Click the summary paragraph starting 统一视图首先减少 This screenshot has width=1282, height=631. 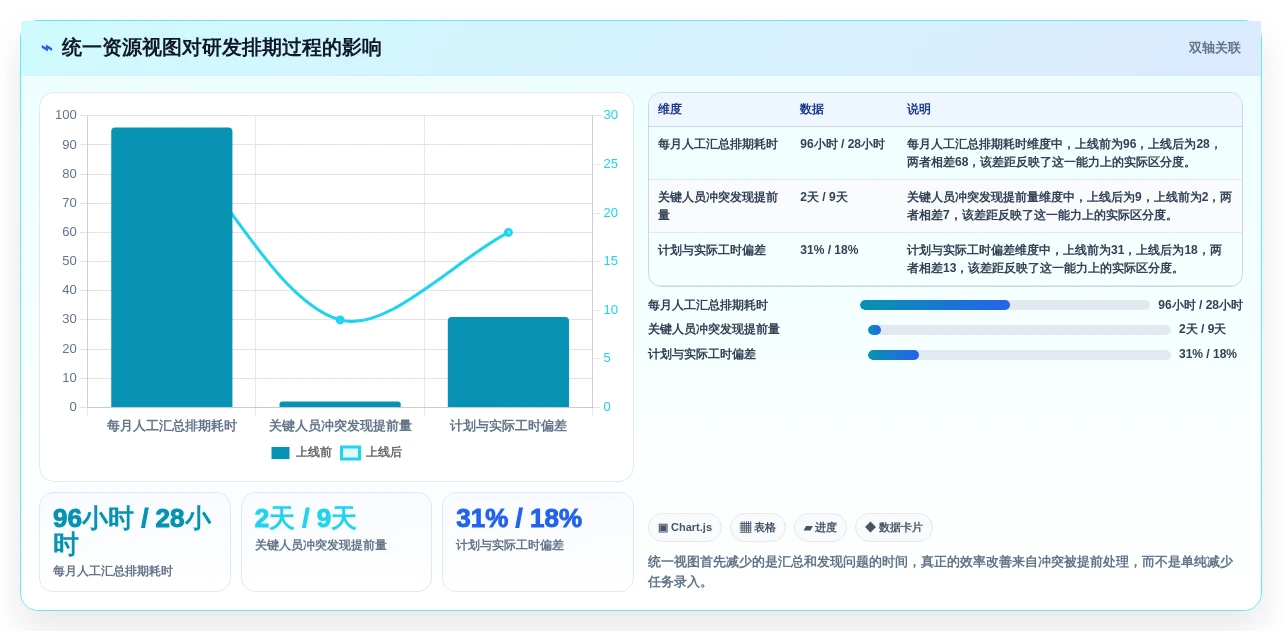[940, 572]
